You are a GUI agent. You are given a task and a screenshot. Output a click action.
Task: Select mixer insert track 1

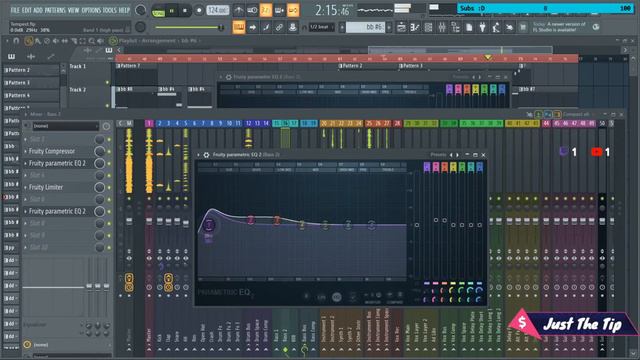[149, 123]
